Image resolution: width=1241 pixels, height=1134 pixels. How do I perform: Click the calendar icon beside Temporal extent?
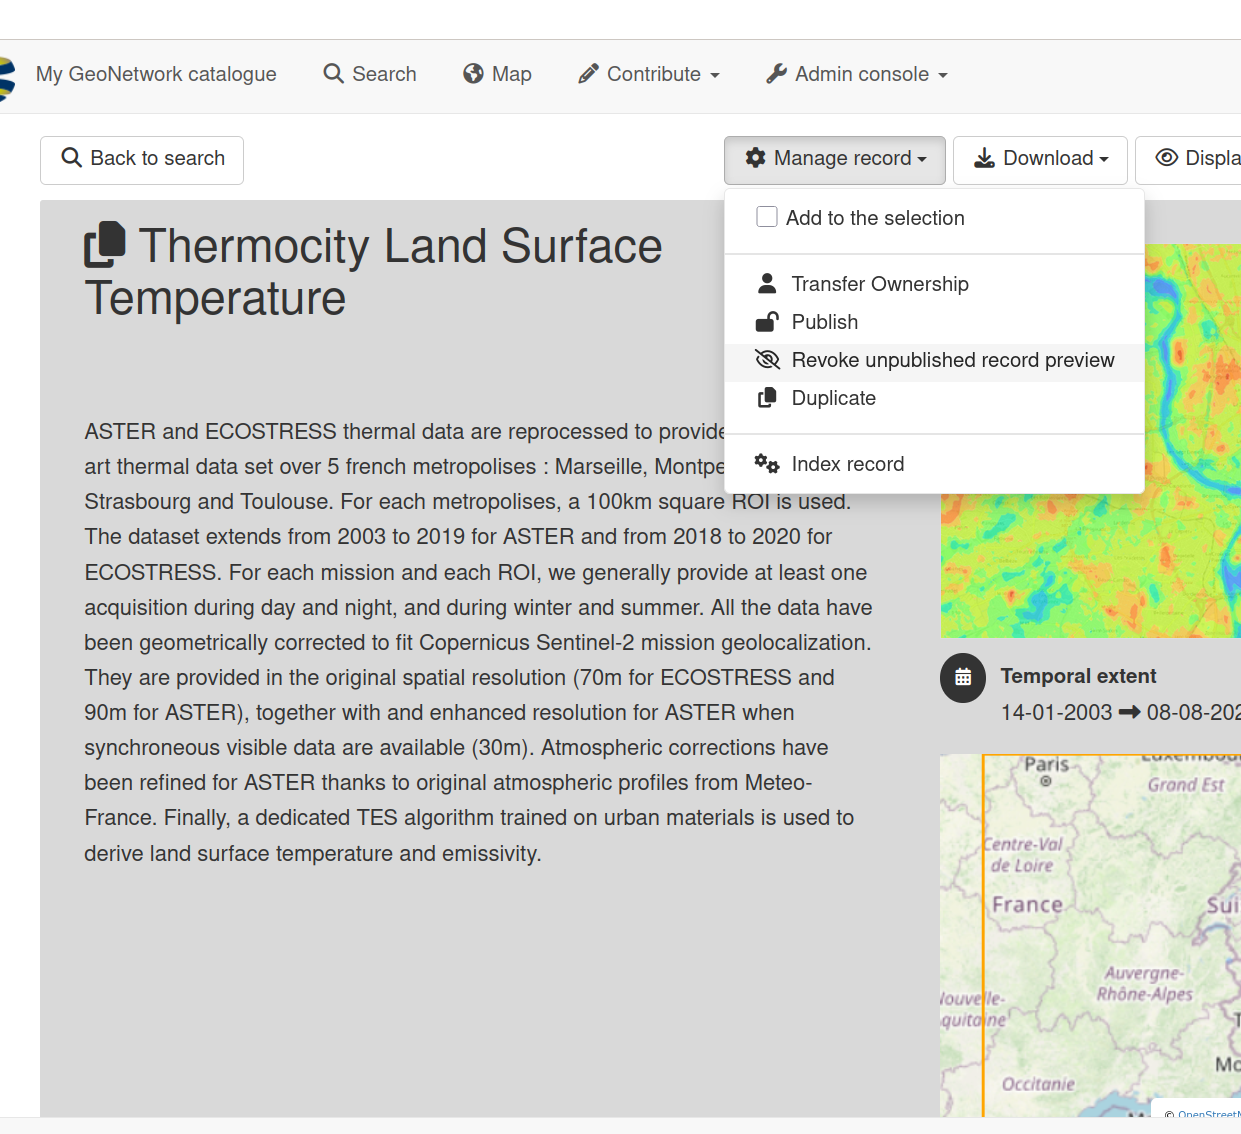[963, 678]
